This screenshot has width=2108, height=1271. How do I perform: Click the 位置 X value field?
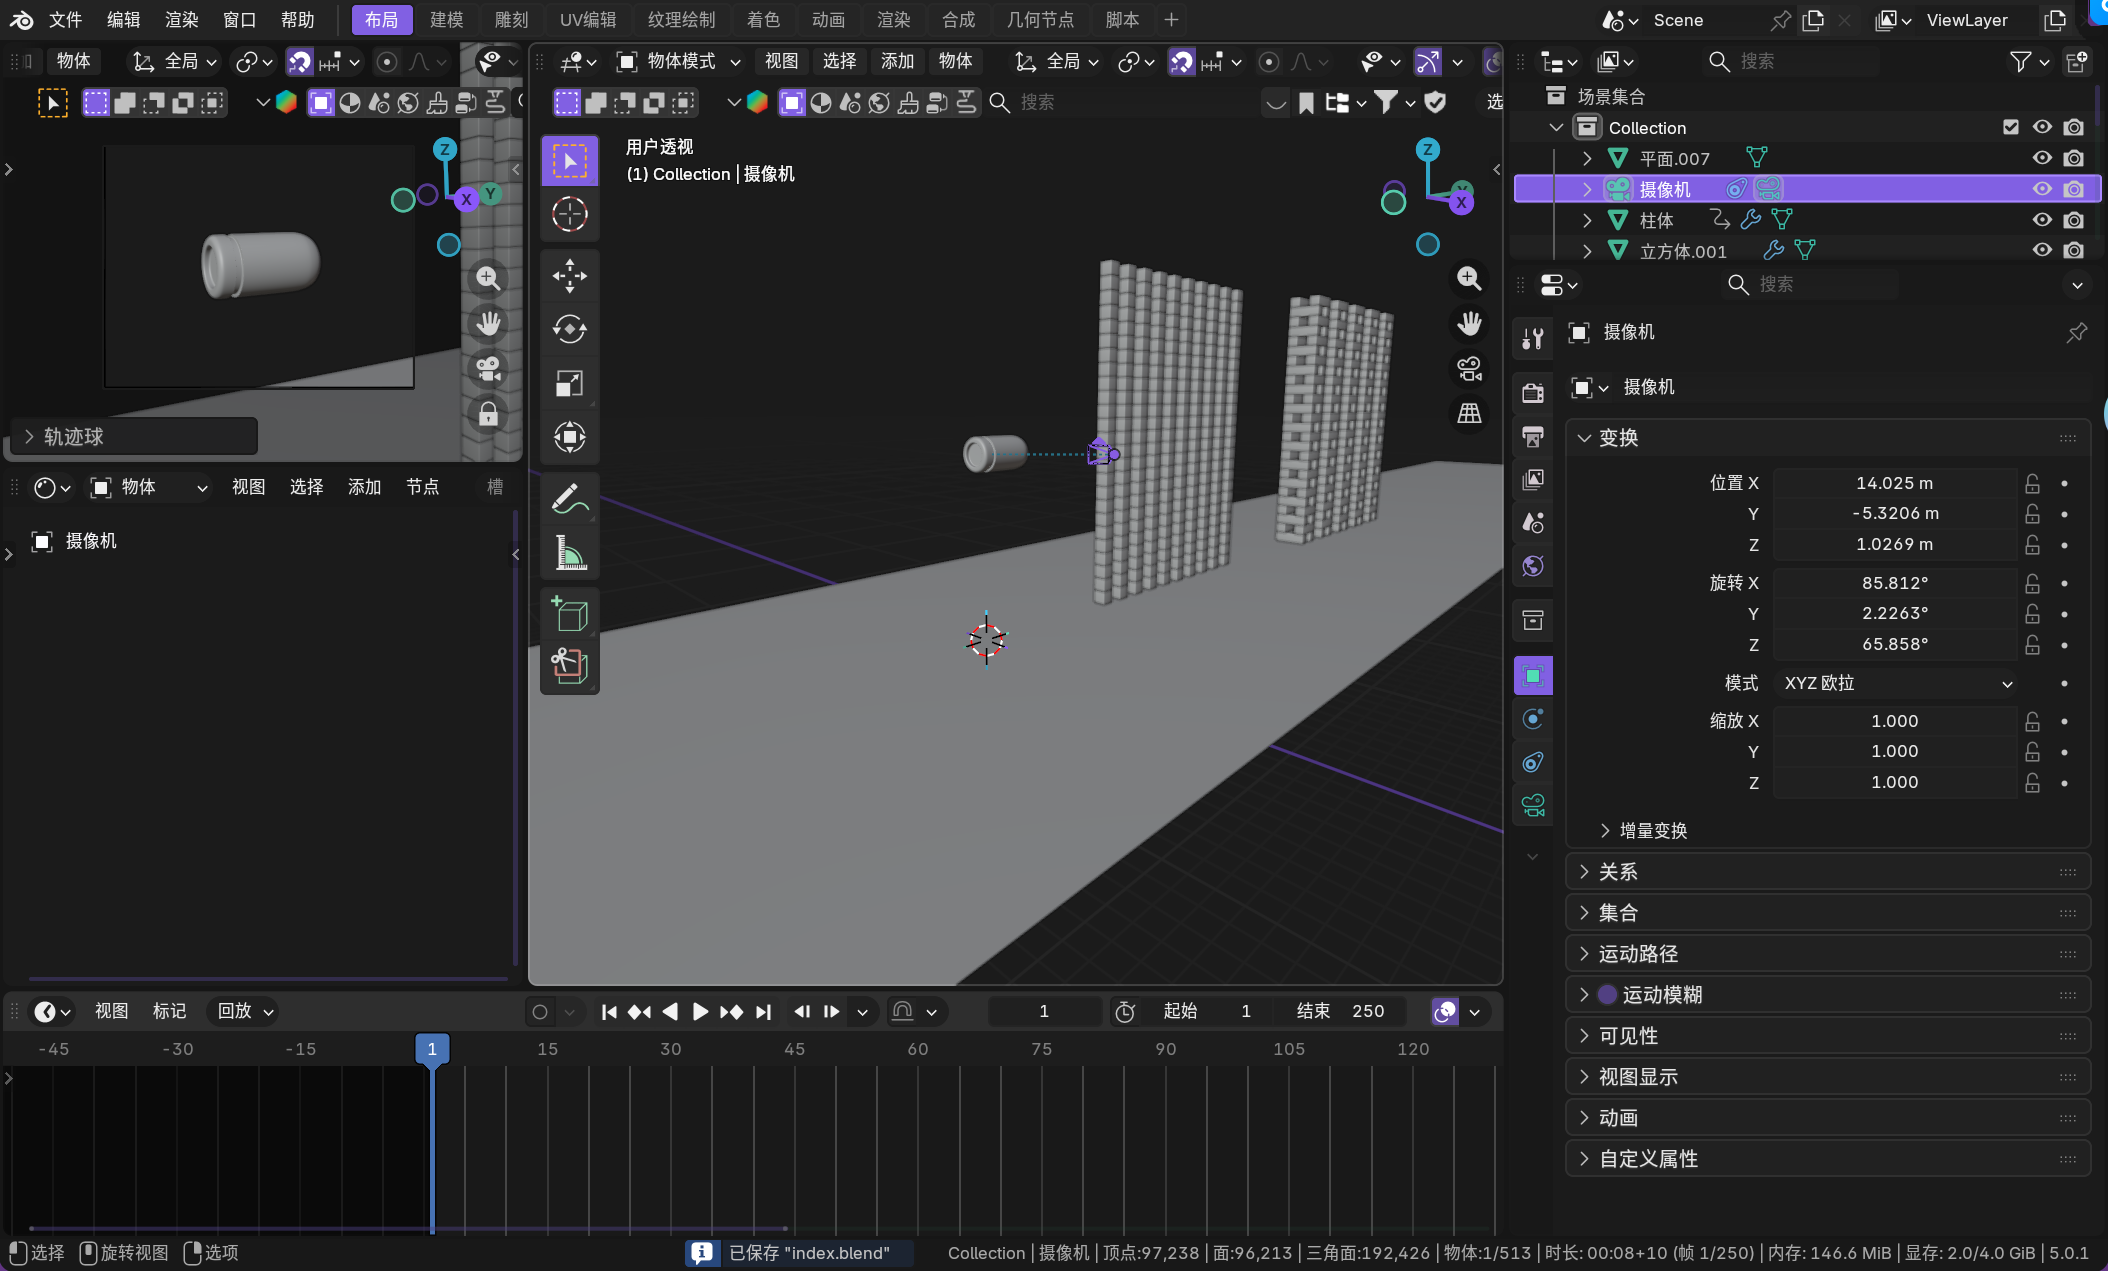[1894, 483]
